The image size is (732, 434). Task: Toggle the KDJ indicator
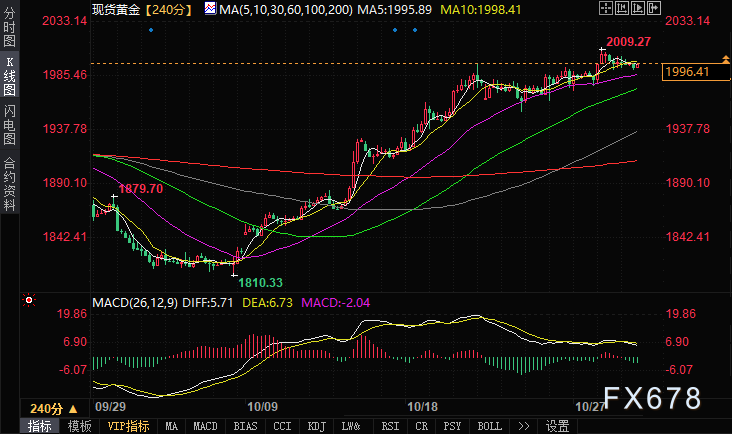[316, 425]
